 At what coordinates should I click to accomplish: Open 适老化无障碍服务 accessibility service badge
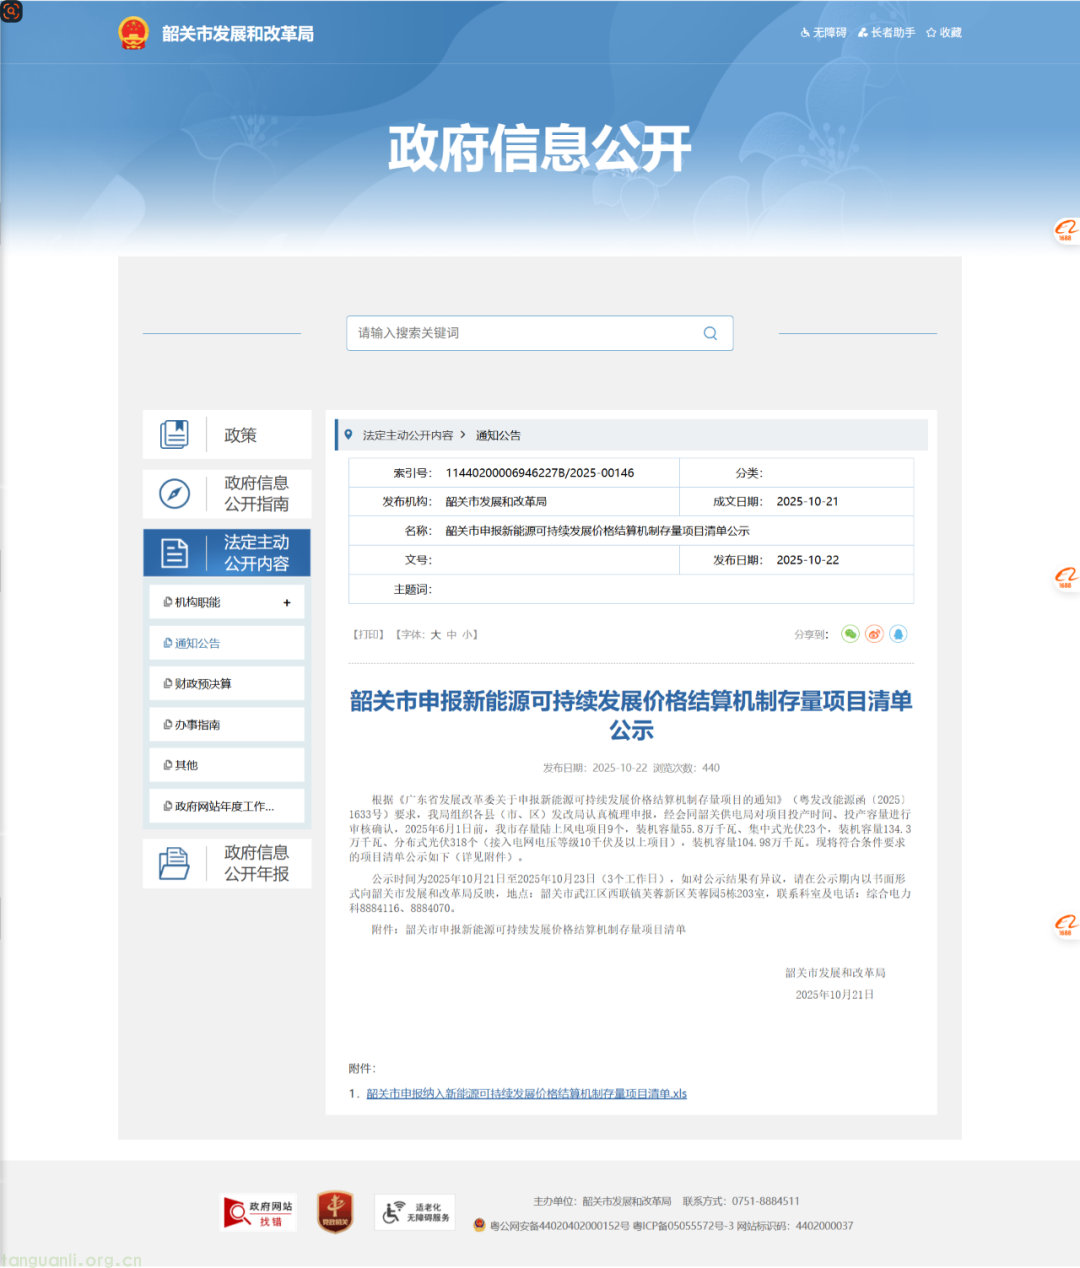pyautogui.click(x=414, y=1212)
